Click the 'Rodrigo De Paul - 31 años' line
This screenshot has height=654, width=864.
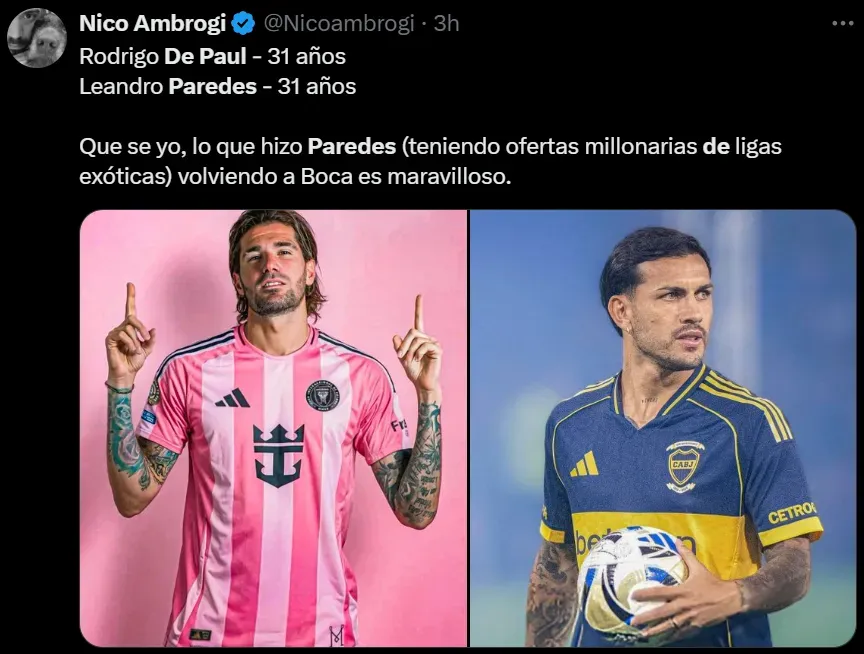coord(213,56)
